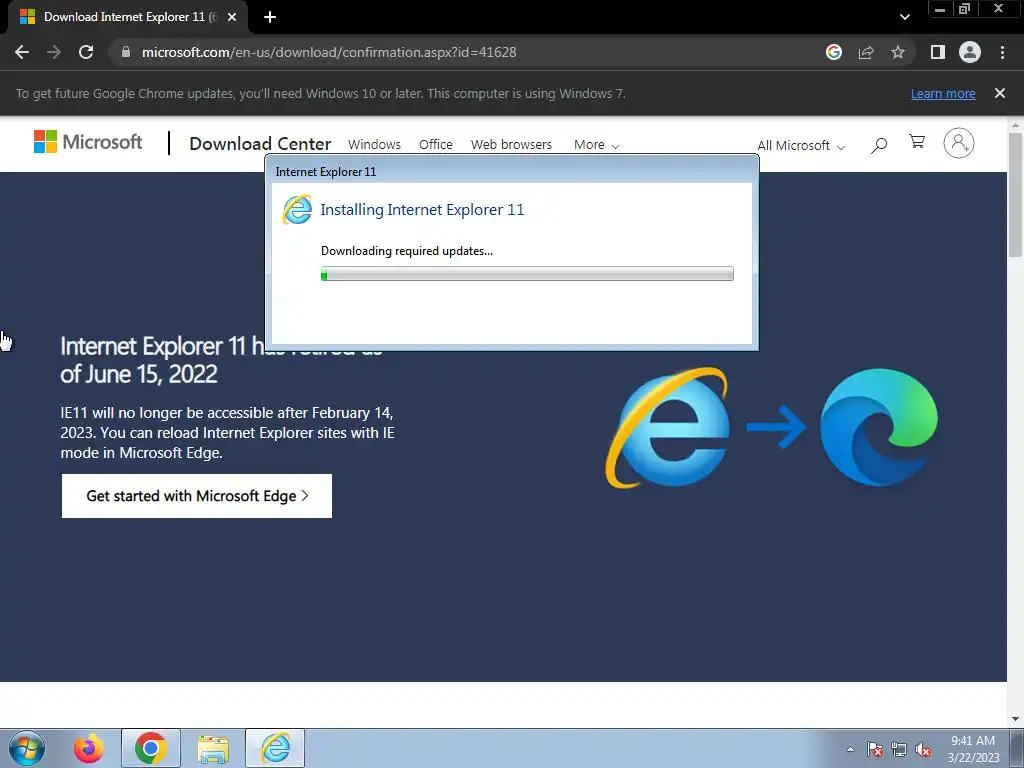The image size is (1024, 768).
Task: Reload the Microsoft download page
Action: [x=86, y=52]
